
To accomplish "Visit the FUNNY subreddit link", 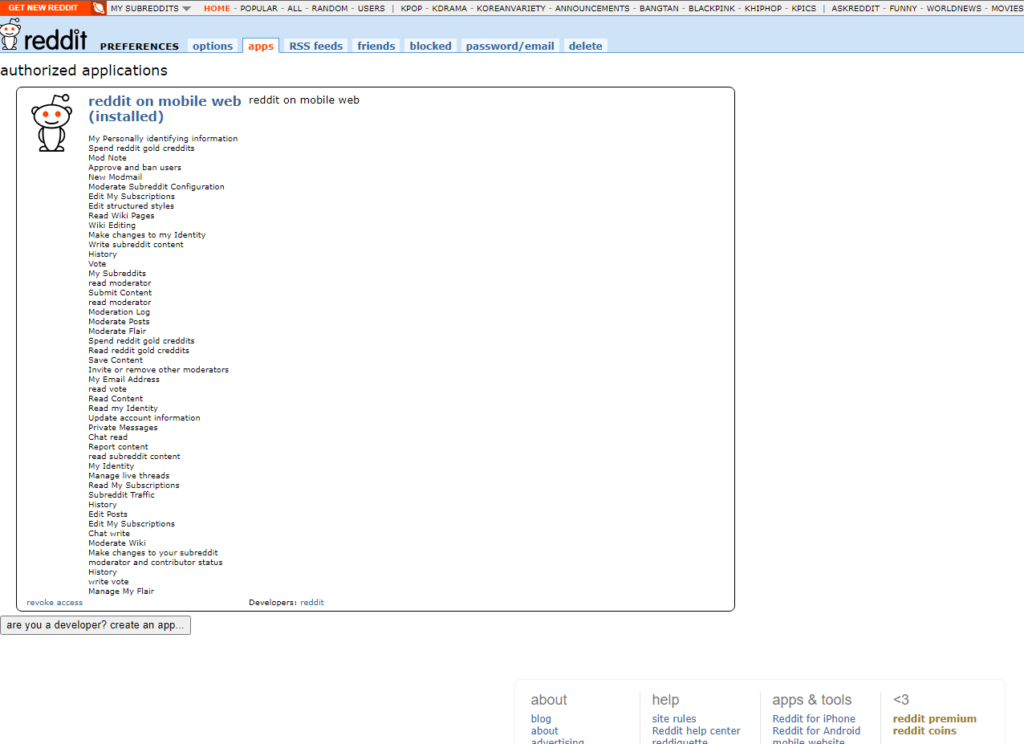I will click(903, 8).
